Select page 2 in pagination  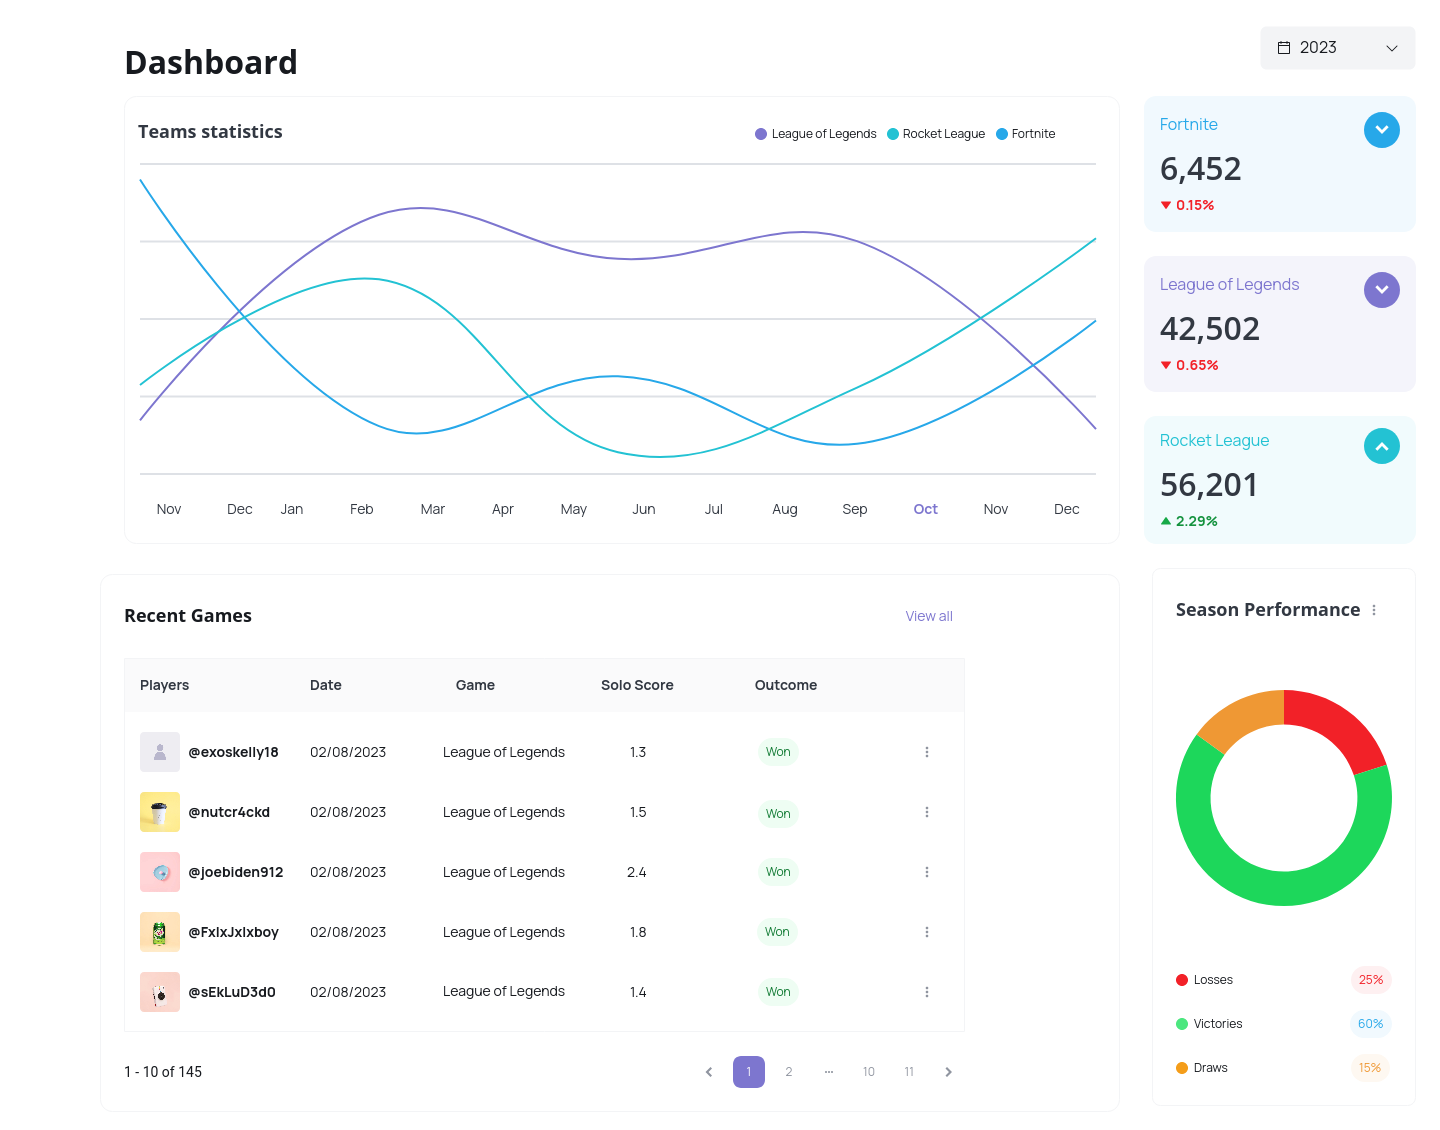[x=789, y=1072]
